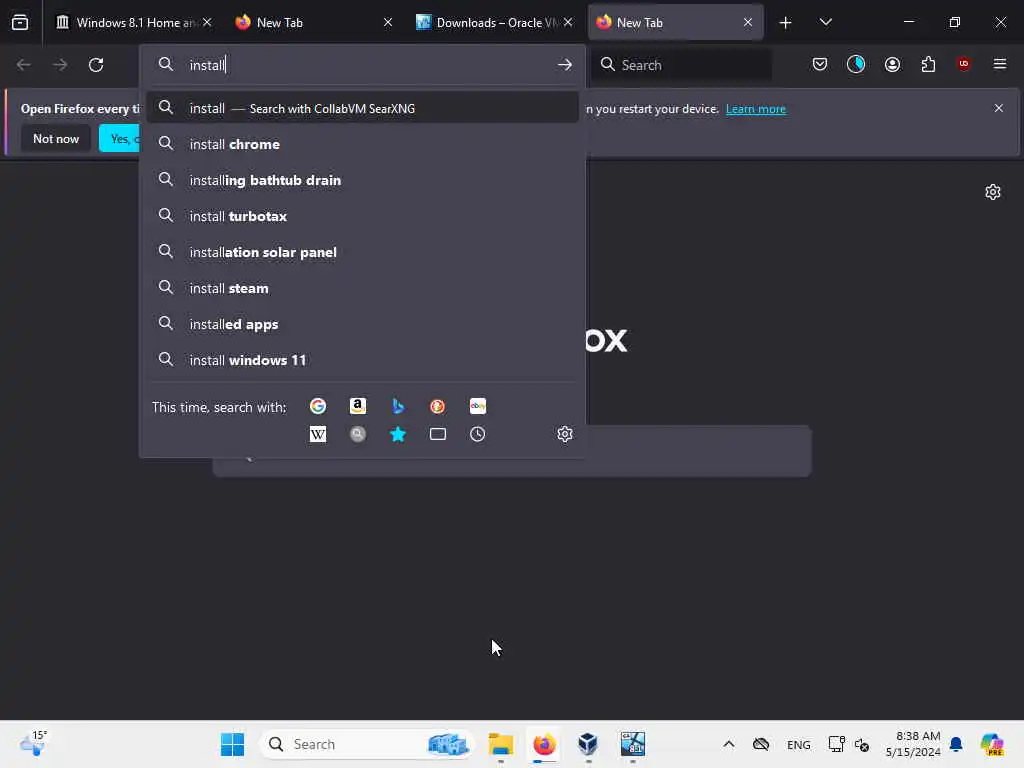Close the Windows 8.1 Home tab
The height and width of the screenshot is (768, 1024).
tap(207, 22)
